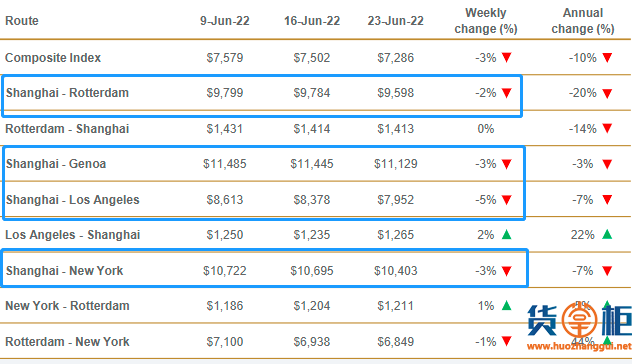Viewport: 632px width, 364px height.
Task: Select the 23-Jun-22 column header
Action: pos(395,21)
